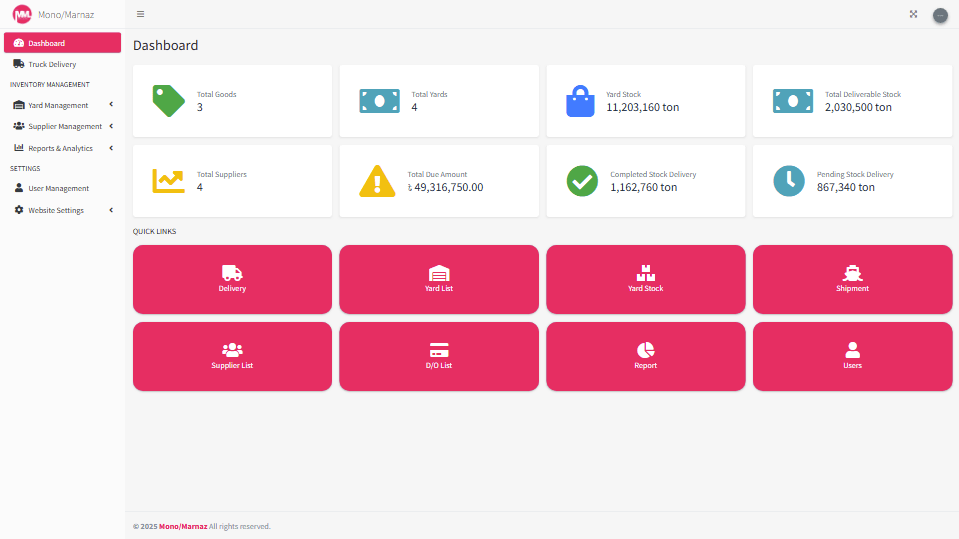The image size is (959, 539).
Task: Enter fullscreen with the expand icon
Action: coord(913,14)
